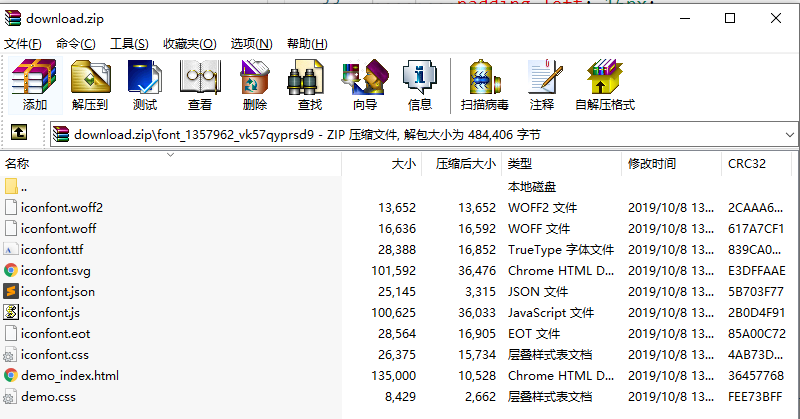The image size is (800, 419).
Task: Sort by Packed Size (压缩后大小) column
Action: [x=462, y=164]
